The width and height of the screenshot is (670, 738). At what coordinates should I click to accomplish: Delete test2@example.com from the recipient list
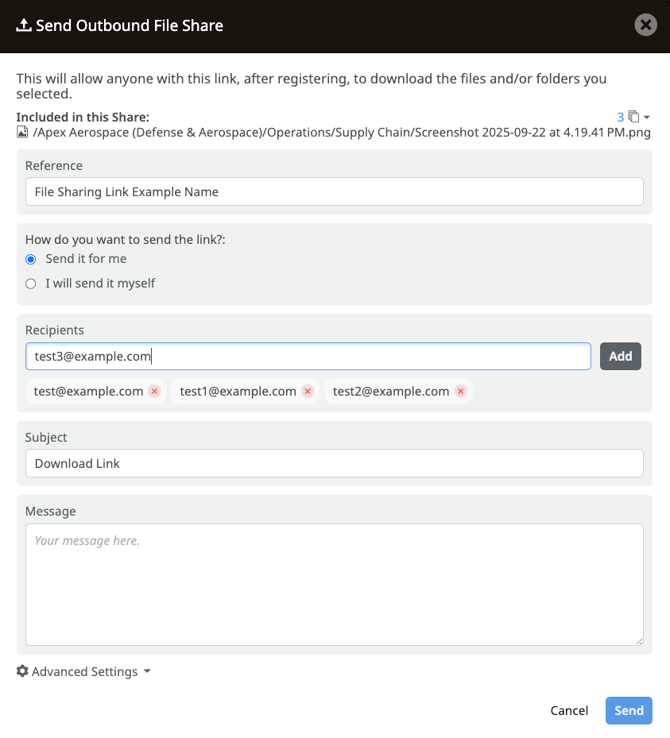461,392
